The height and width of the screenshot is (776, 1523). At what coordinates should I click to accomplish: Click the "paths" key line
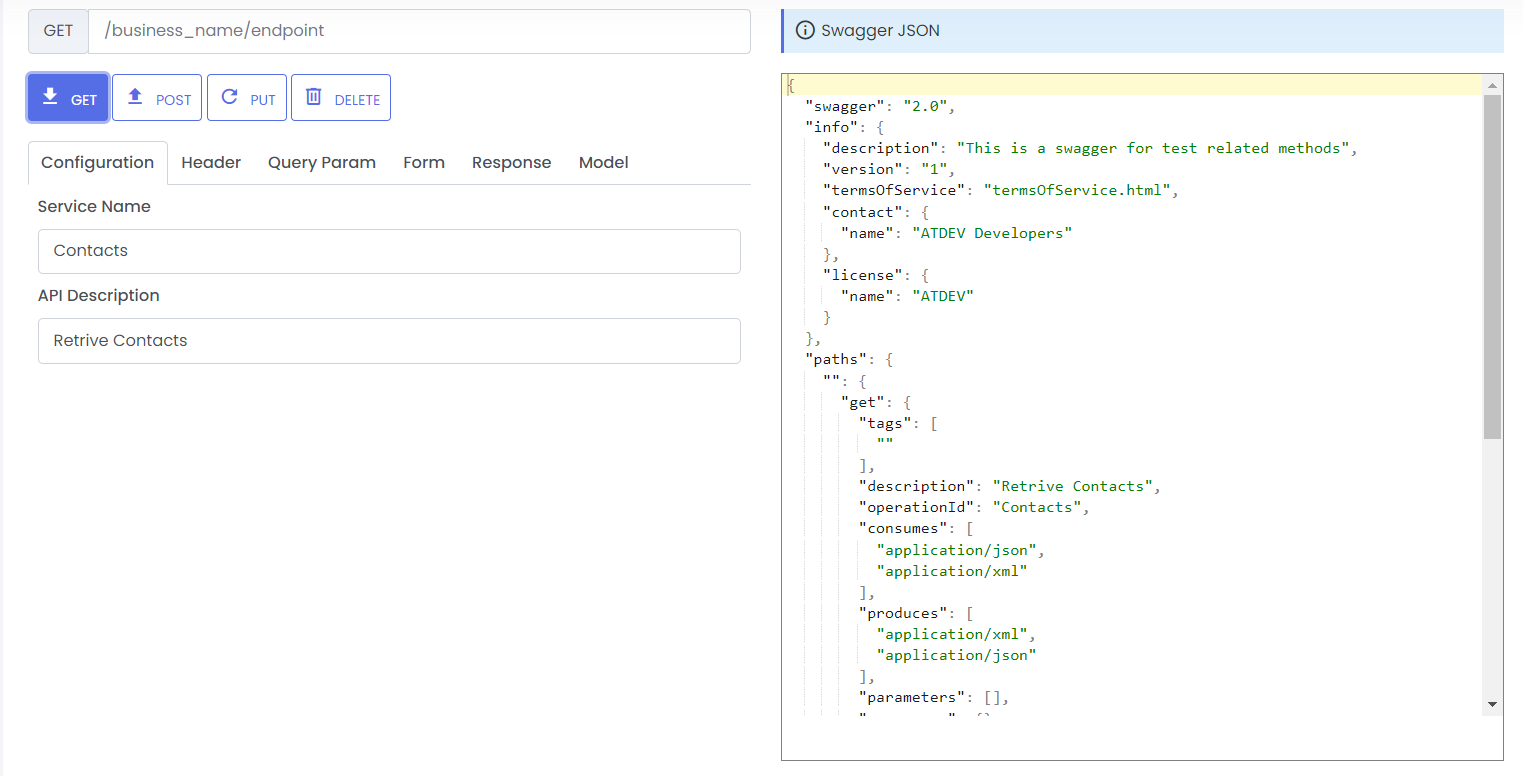849,360
